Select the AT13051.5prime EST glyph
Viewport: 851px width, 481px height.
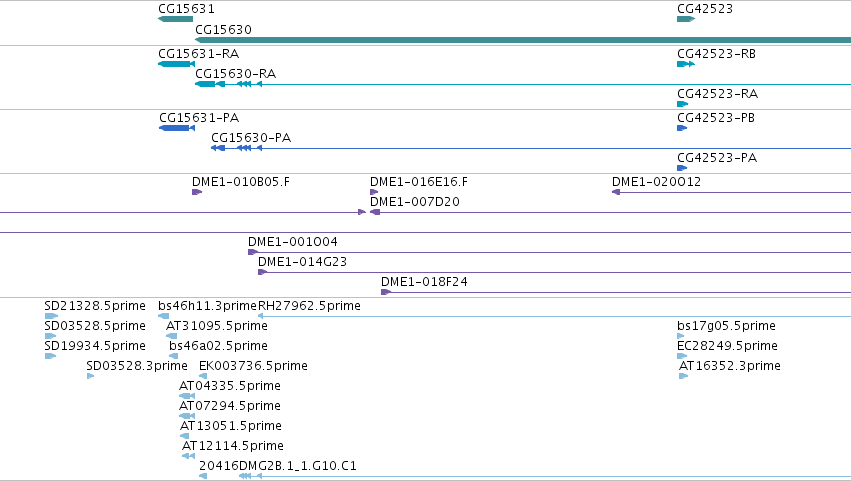[x=185, y=437]
